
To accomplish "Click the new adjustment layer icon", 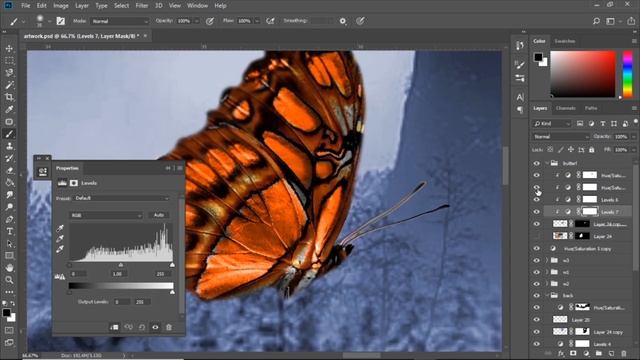I will (x=586, y=353).
